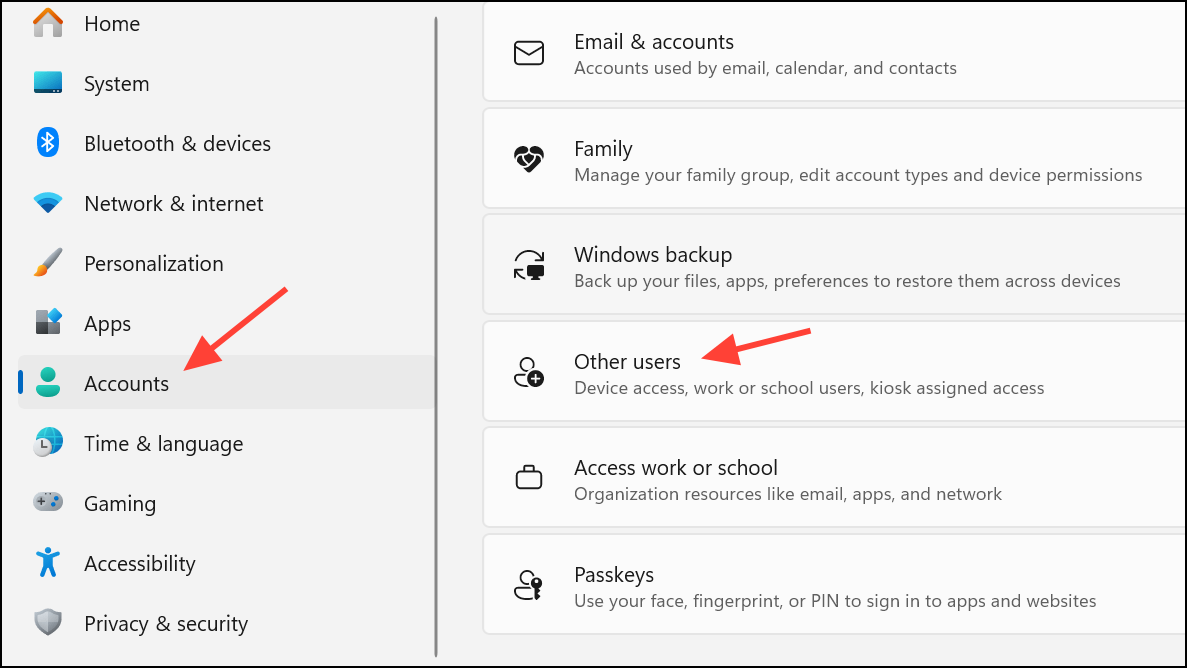Screen dimensions: 1187x668
Task: Select Accounts in the sidebar
Action: tap(127, 384)
